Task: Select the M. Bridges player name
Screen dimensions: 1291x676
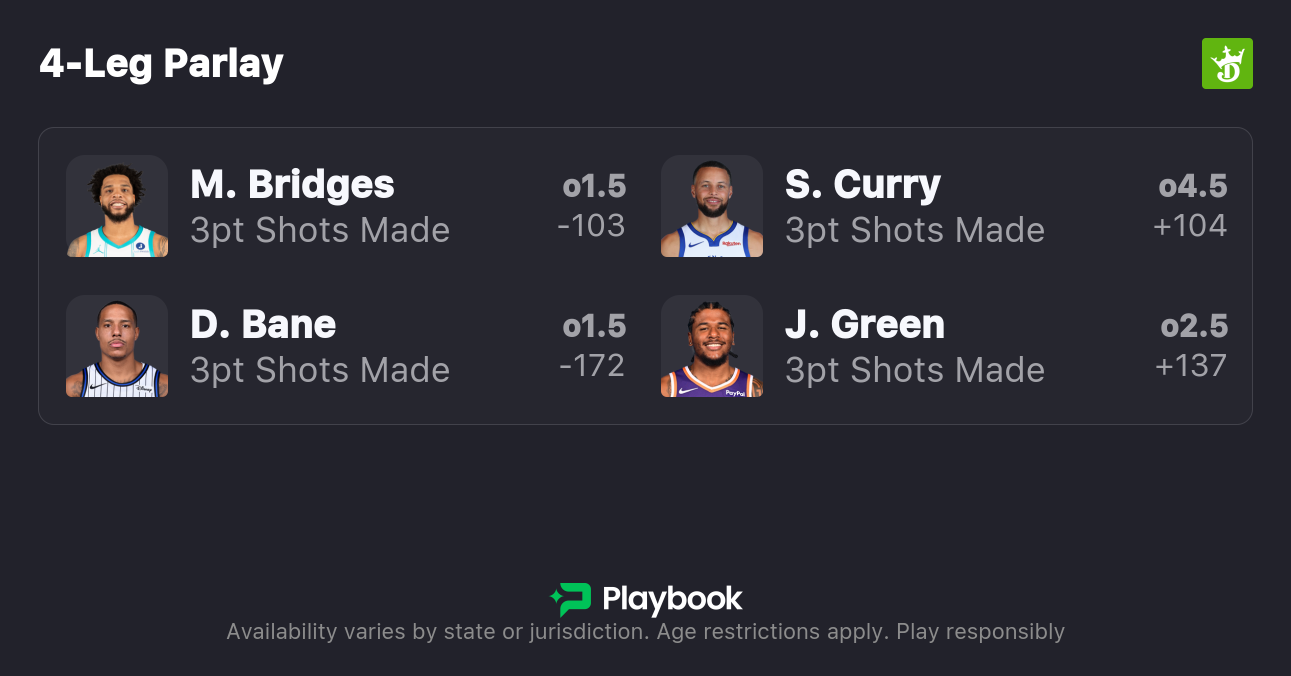Action: point(292,185)
